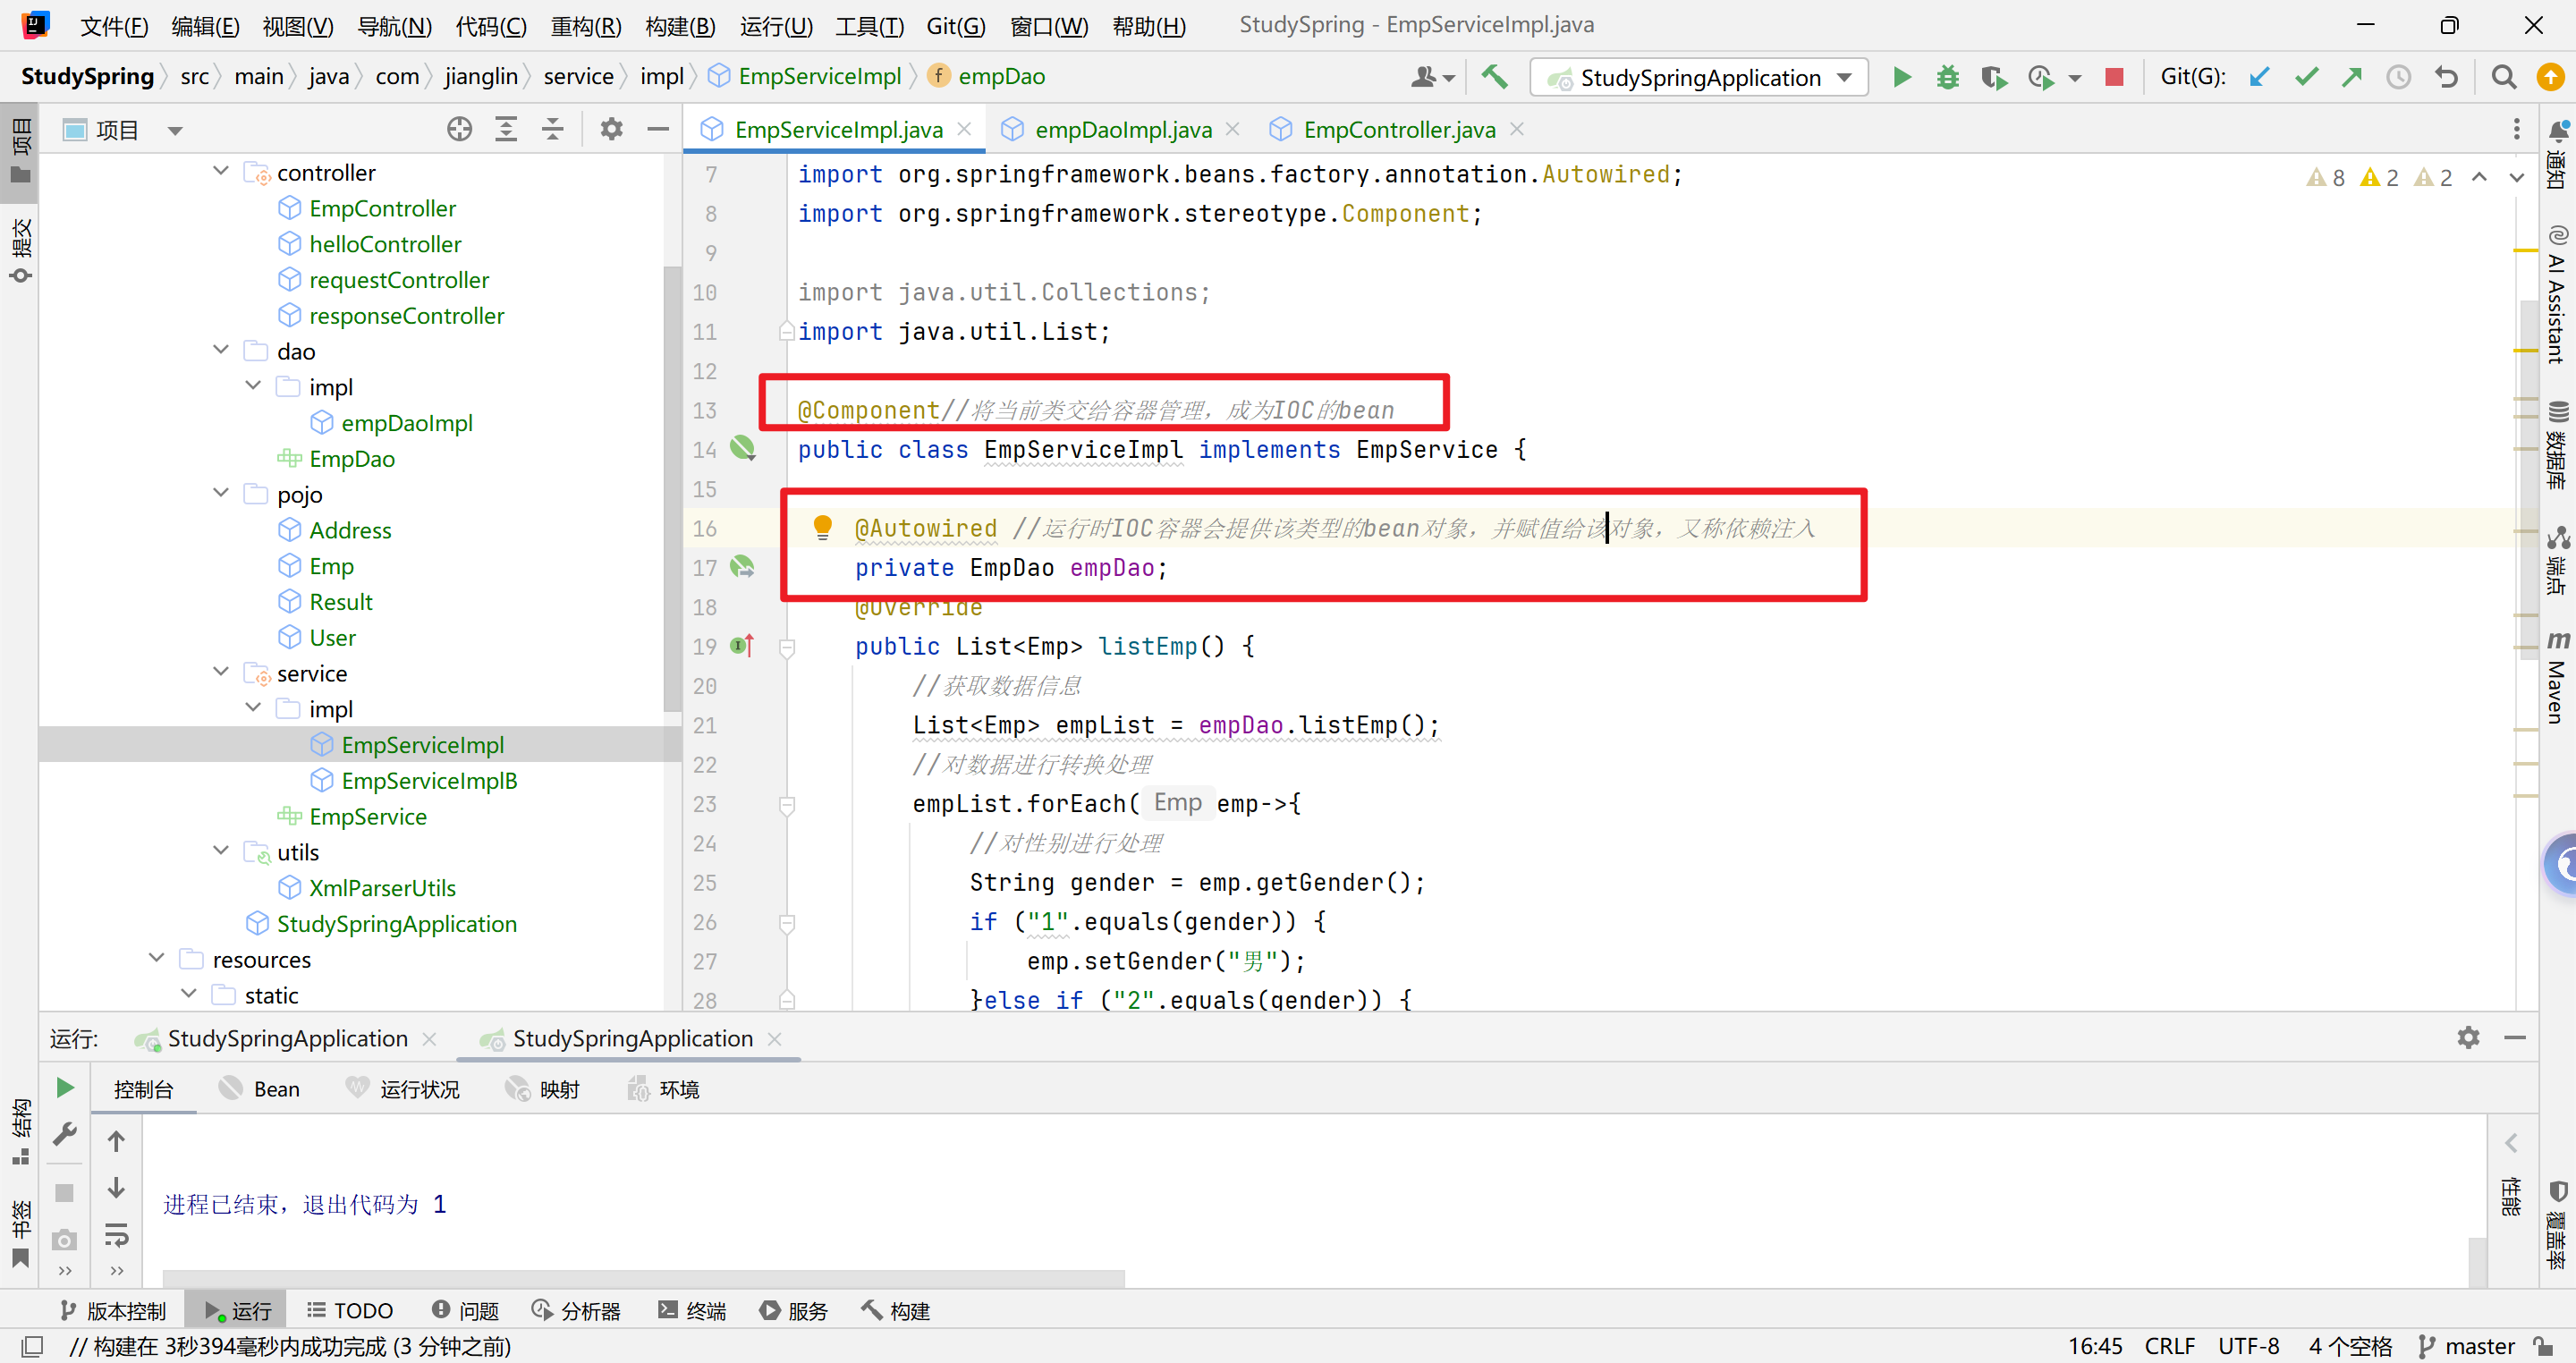
Task: Click the locate current file crosshair icon
Action: coord(459,129)
